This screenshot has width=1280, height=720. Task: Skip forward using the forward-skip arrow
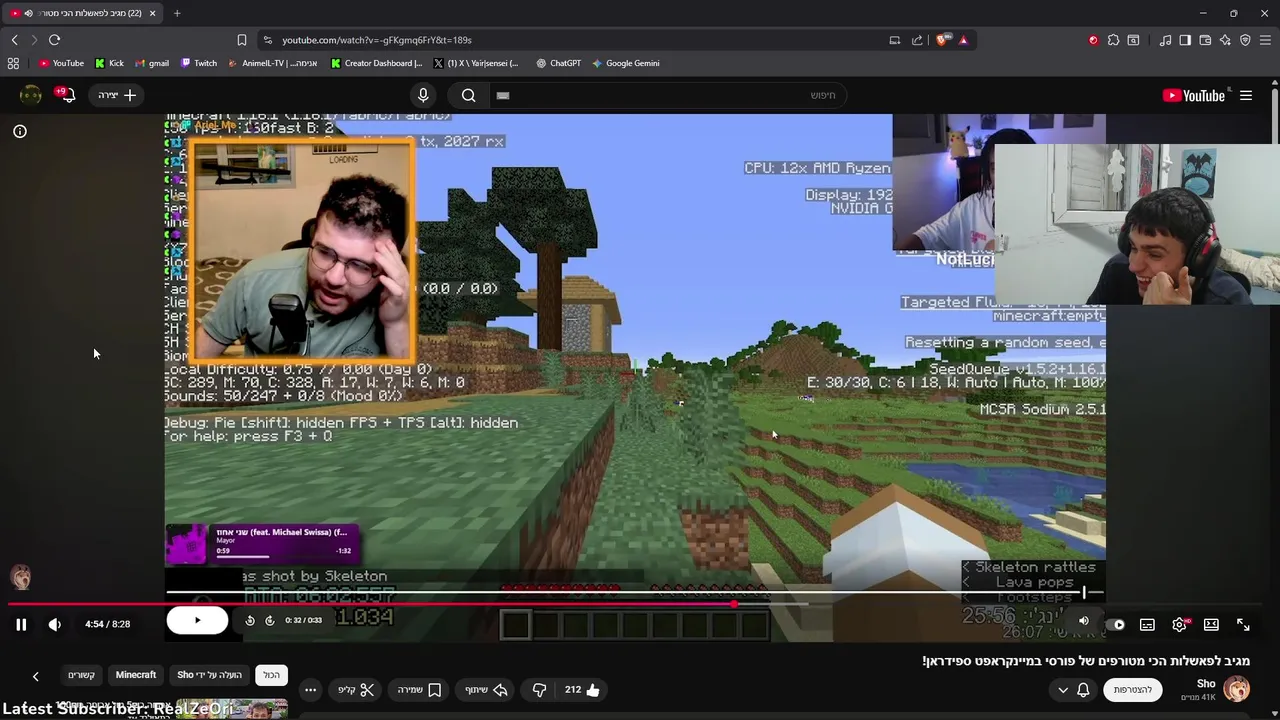269,620
